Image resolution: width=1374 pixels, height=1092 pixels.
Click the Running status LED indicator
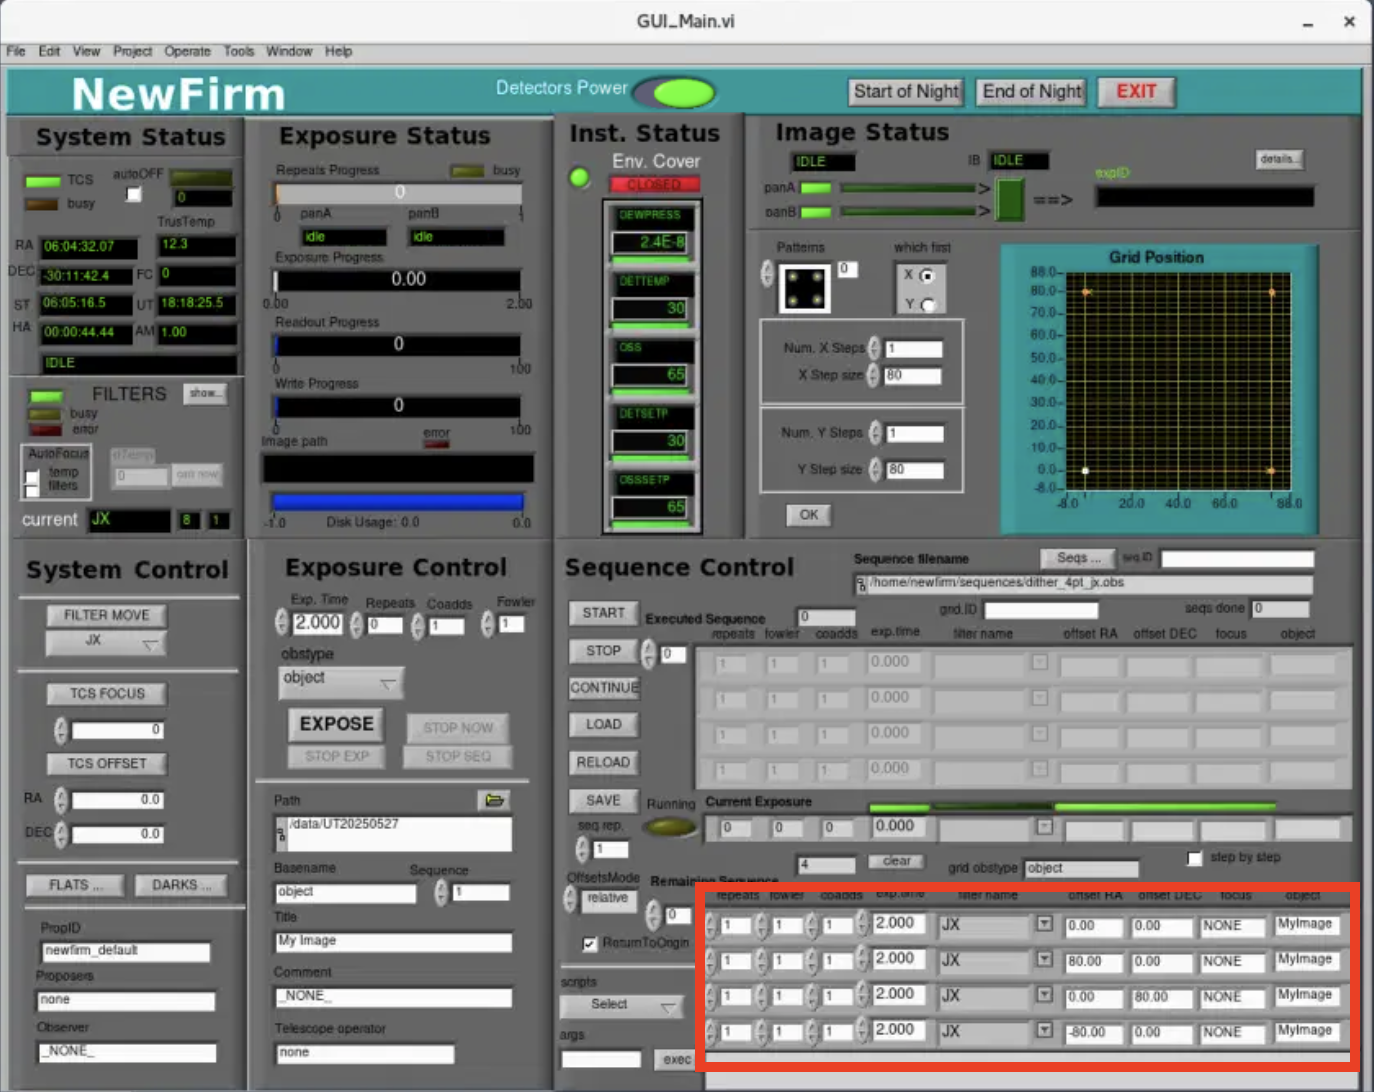coord(669,826)
